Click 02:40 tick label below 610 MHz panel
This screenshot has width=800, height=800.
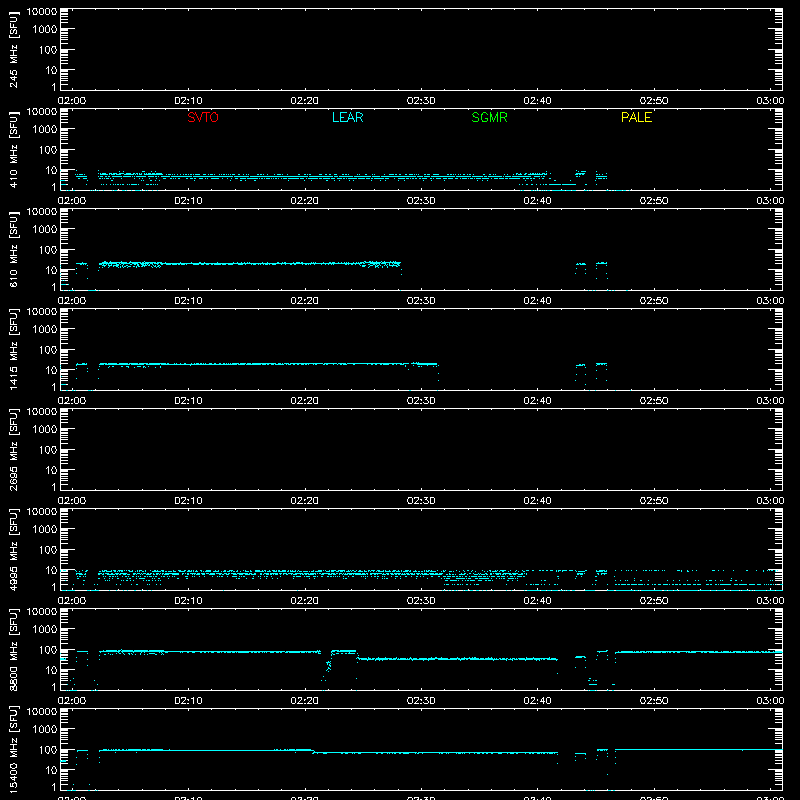(x=537, y=301)
